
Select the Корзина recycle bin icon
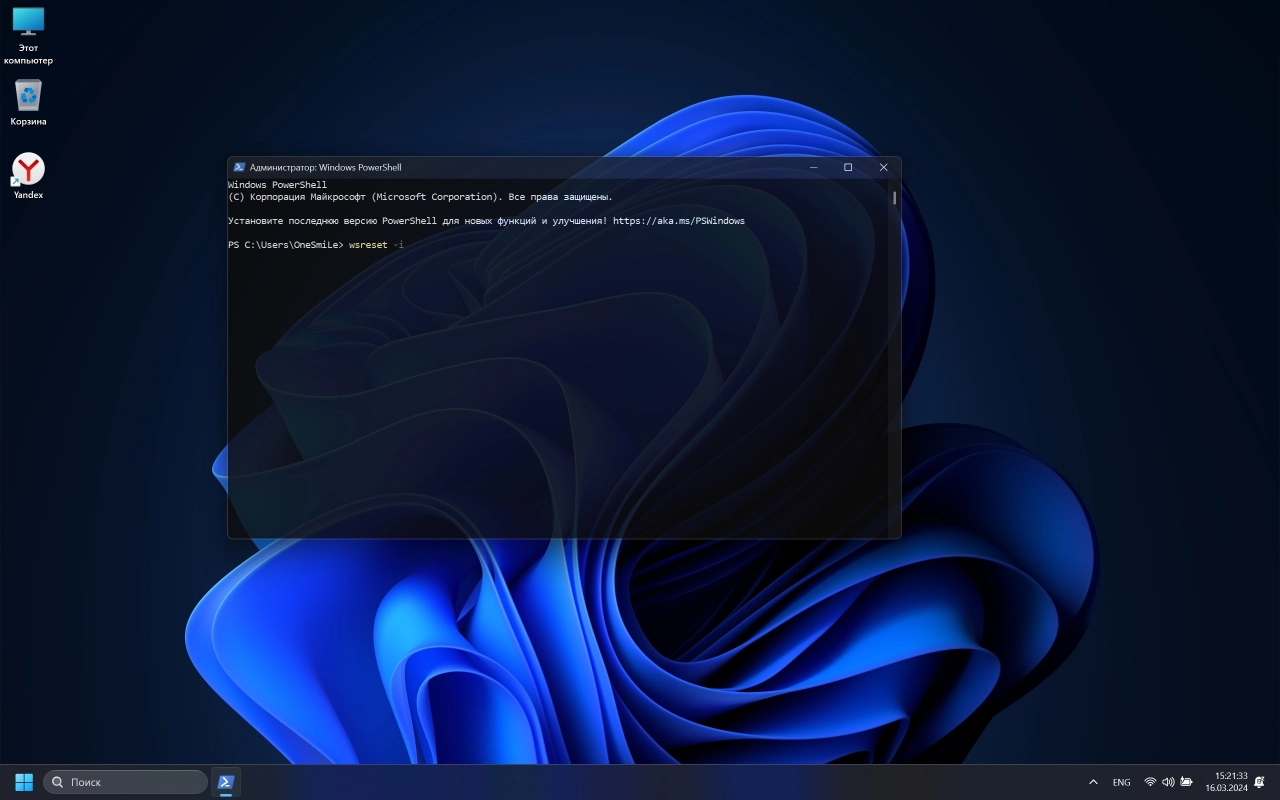(28, 103)
